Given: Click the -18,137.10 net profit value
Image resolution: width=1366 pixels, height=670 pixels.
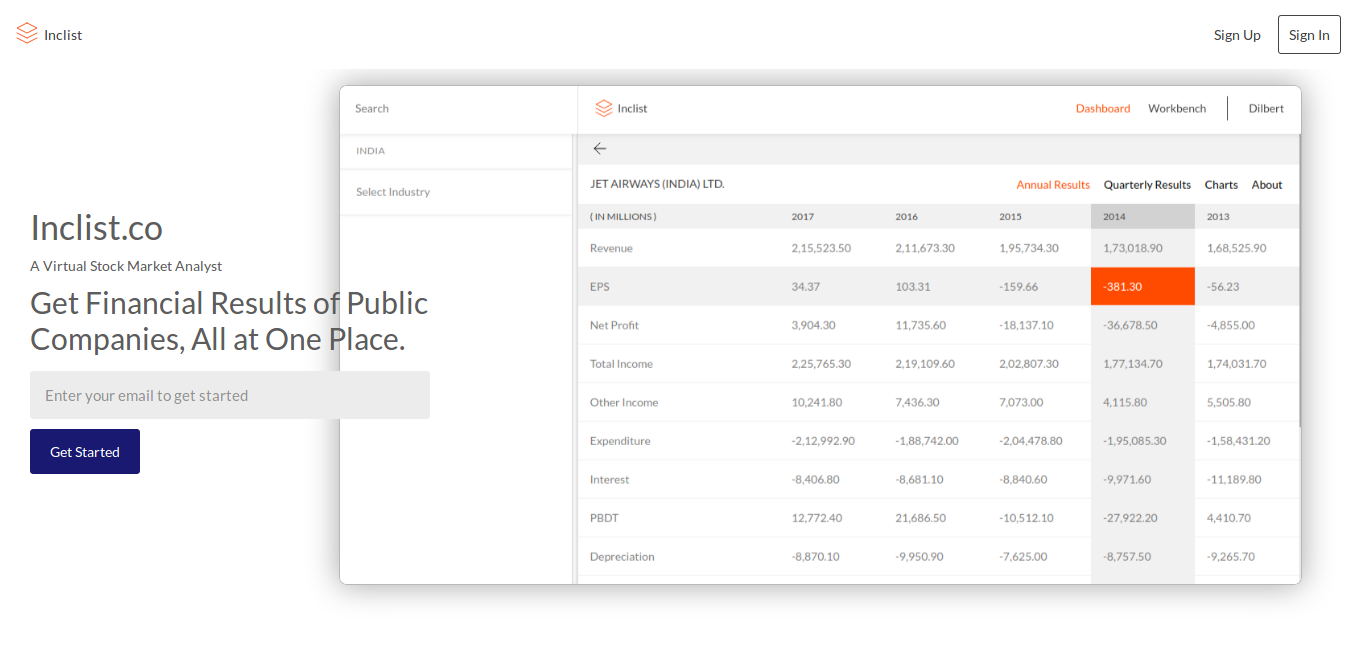Looking at the screenshot, I should tap(1026, 325).
